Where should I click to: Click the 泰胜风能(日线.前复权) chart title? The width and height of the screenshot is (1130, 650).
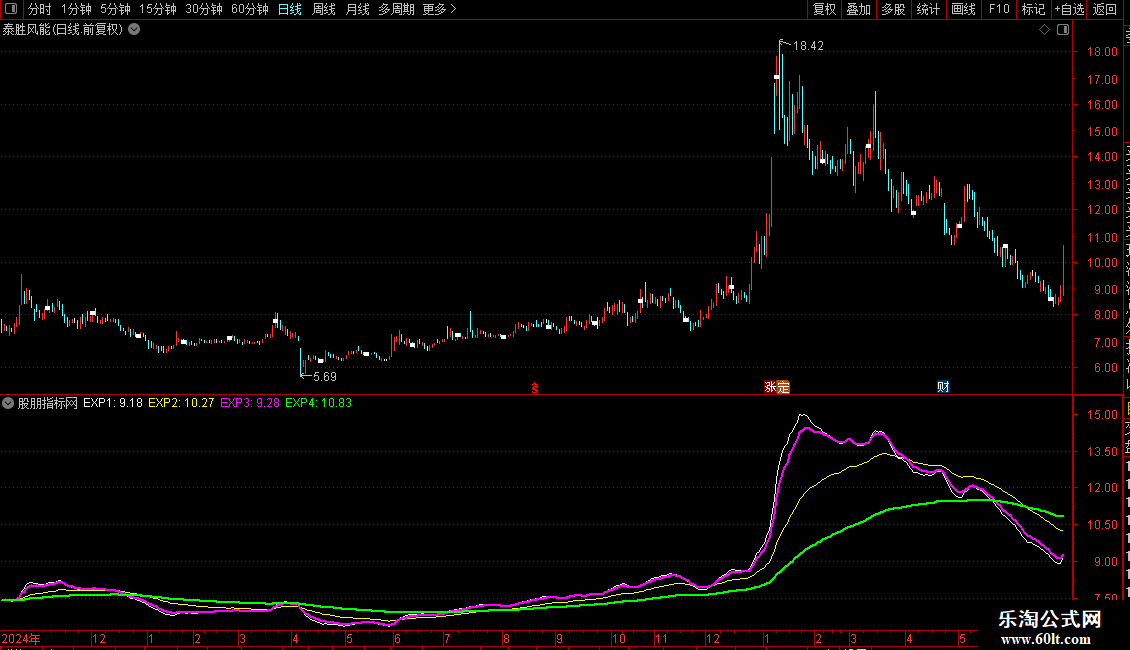point(63,30)
